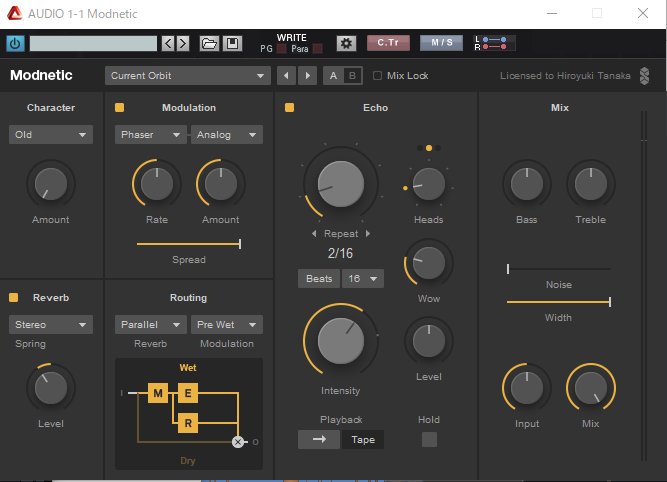Click the Dry label in routing diagram
The height and width of the screenshot is (482, 667).
click(x=188, y=461)
